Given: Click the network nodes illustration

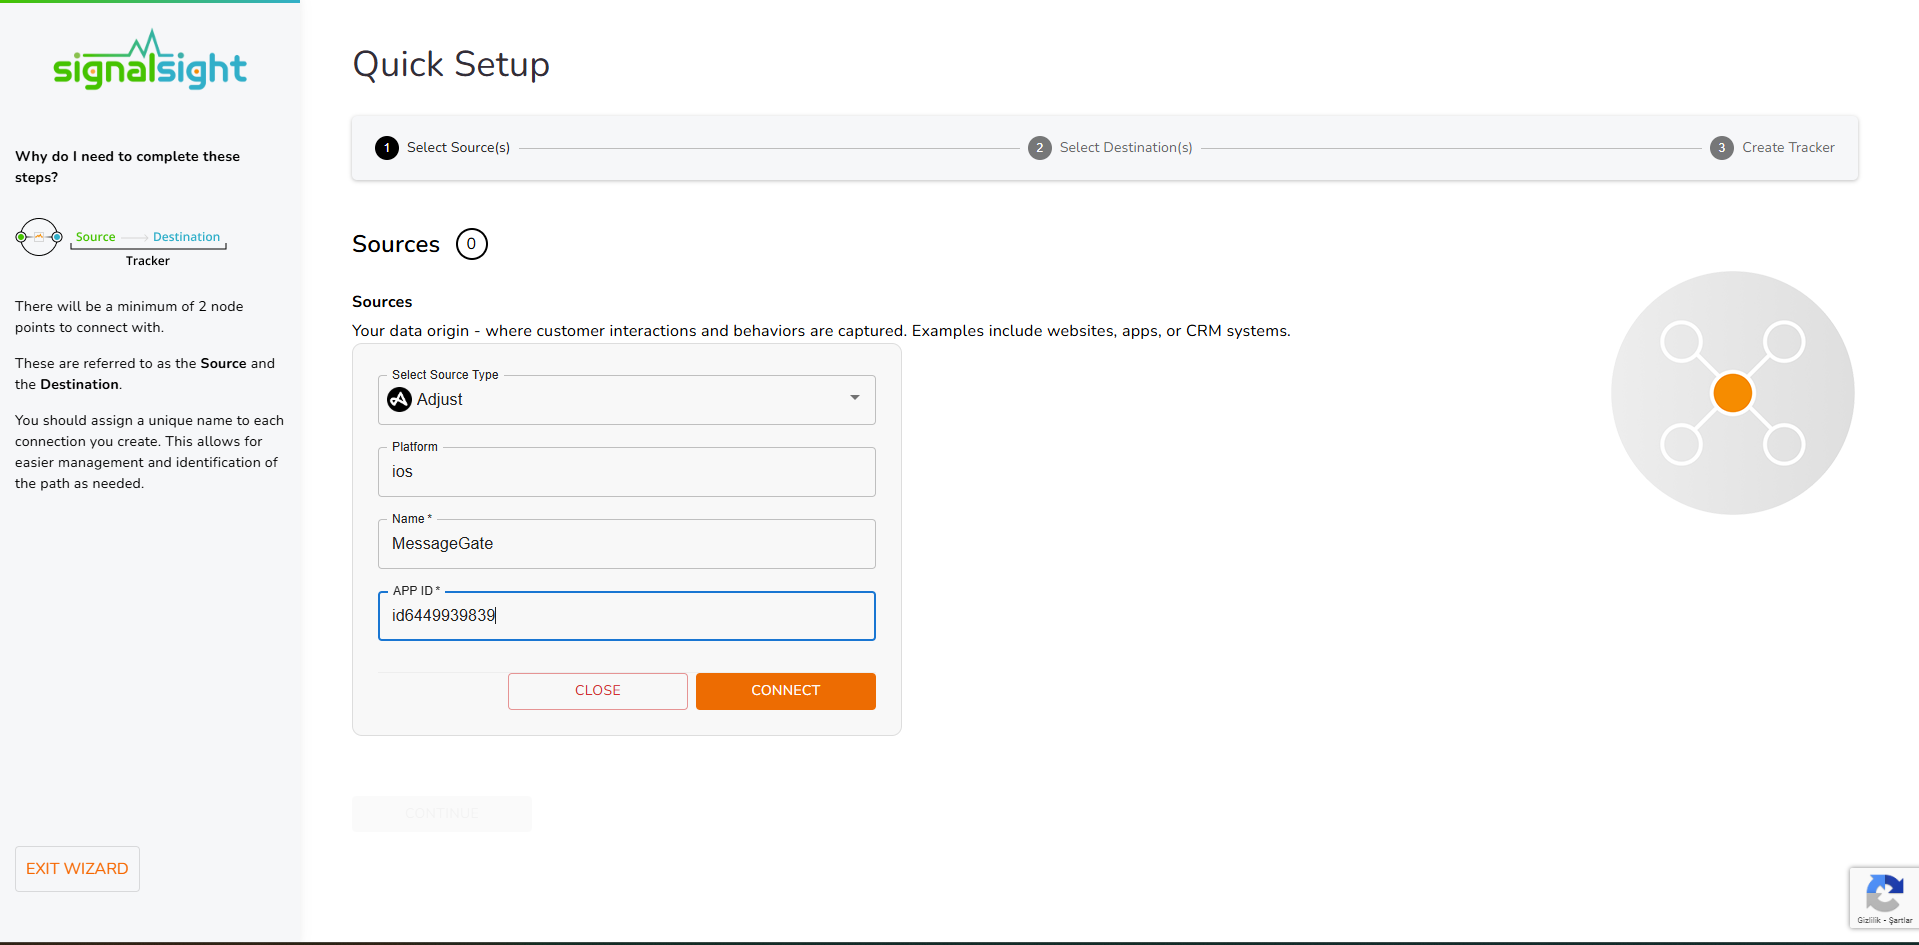Looking at the screenshot, I should point(1732,393).
